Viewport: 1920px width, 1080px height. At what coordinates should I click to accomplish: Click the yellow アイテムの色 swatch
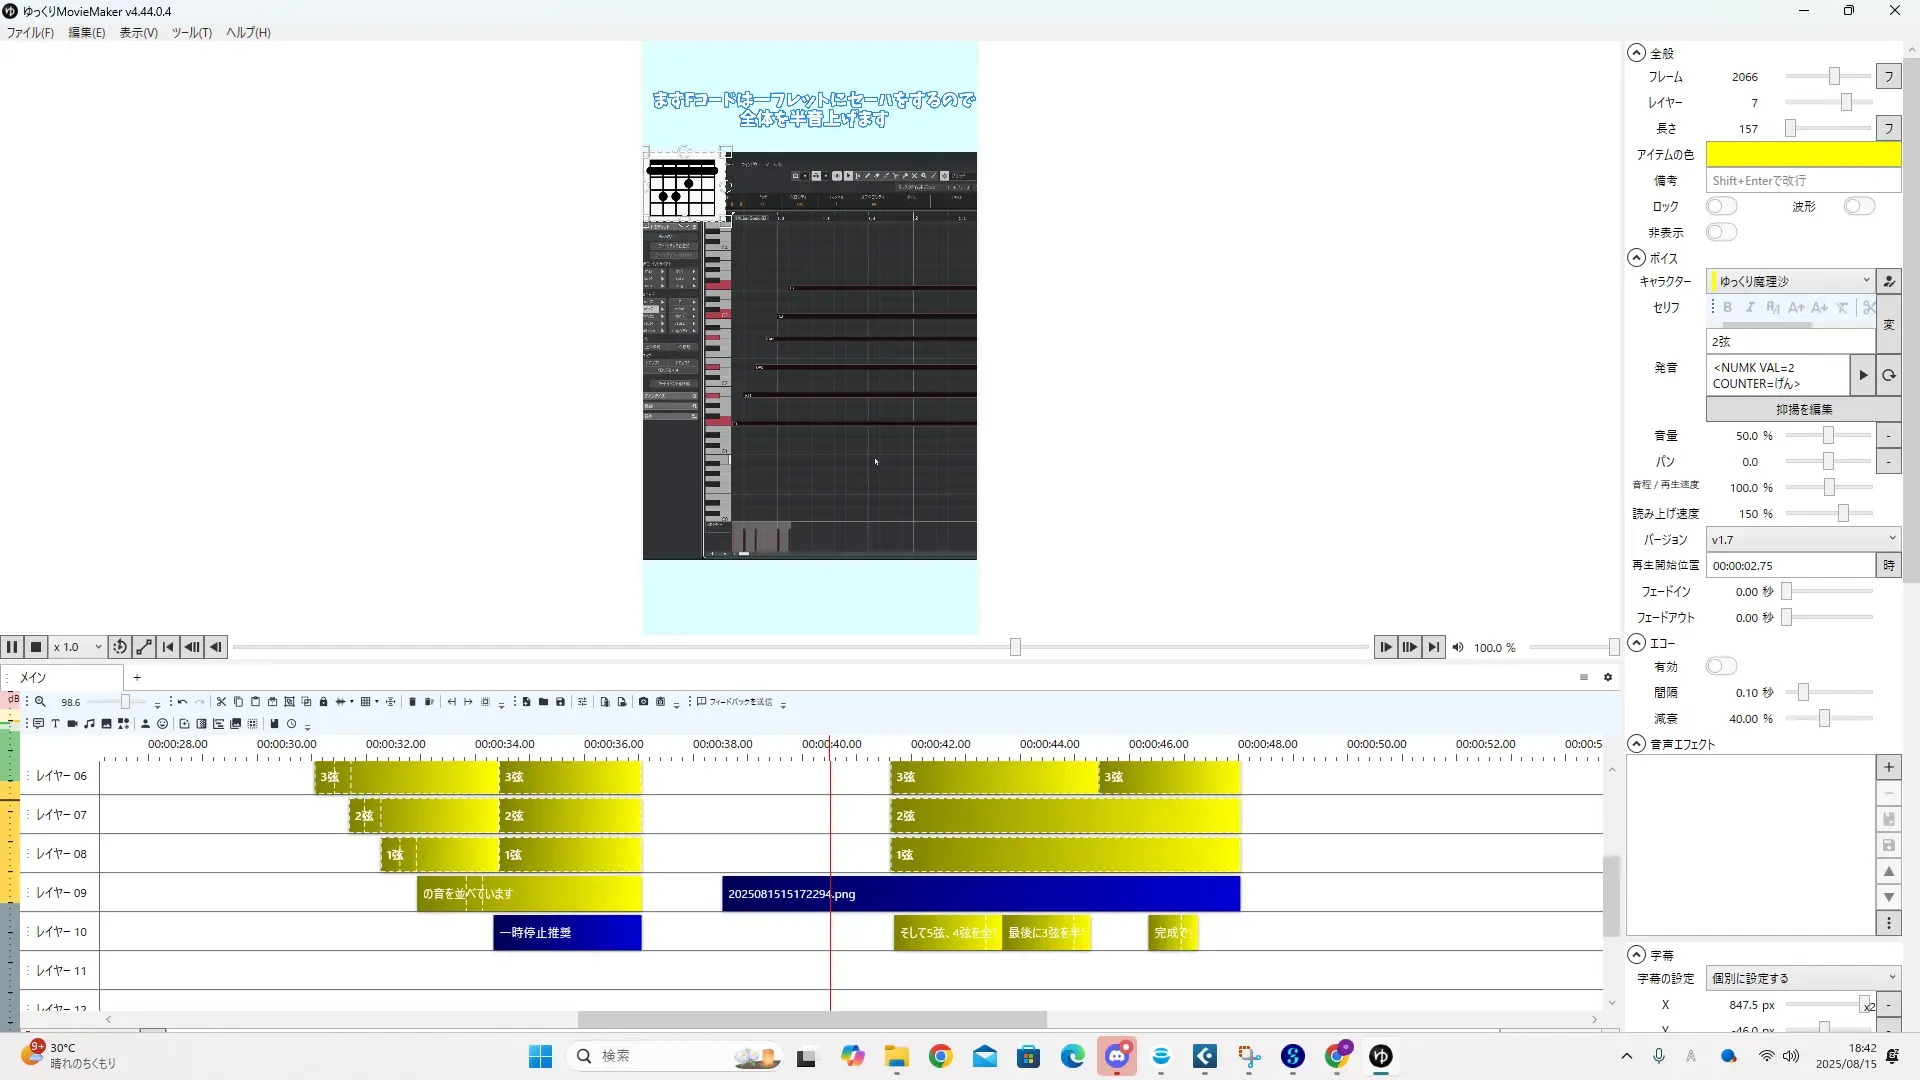point(1802,155)
